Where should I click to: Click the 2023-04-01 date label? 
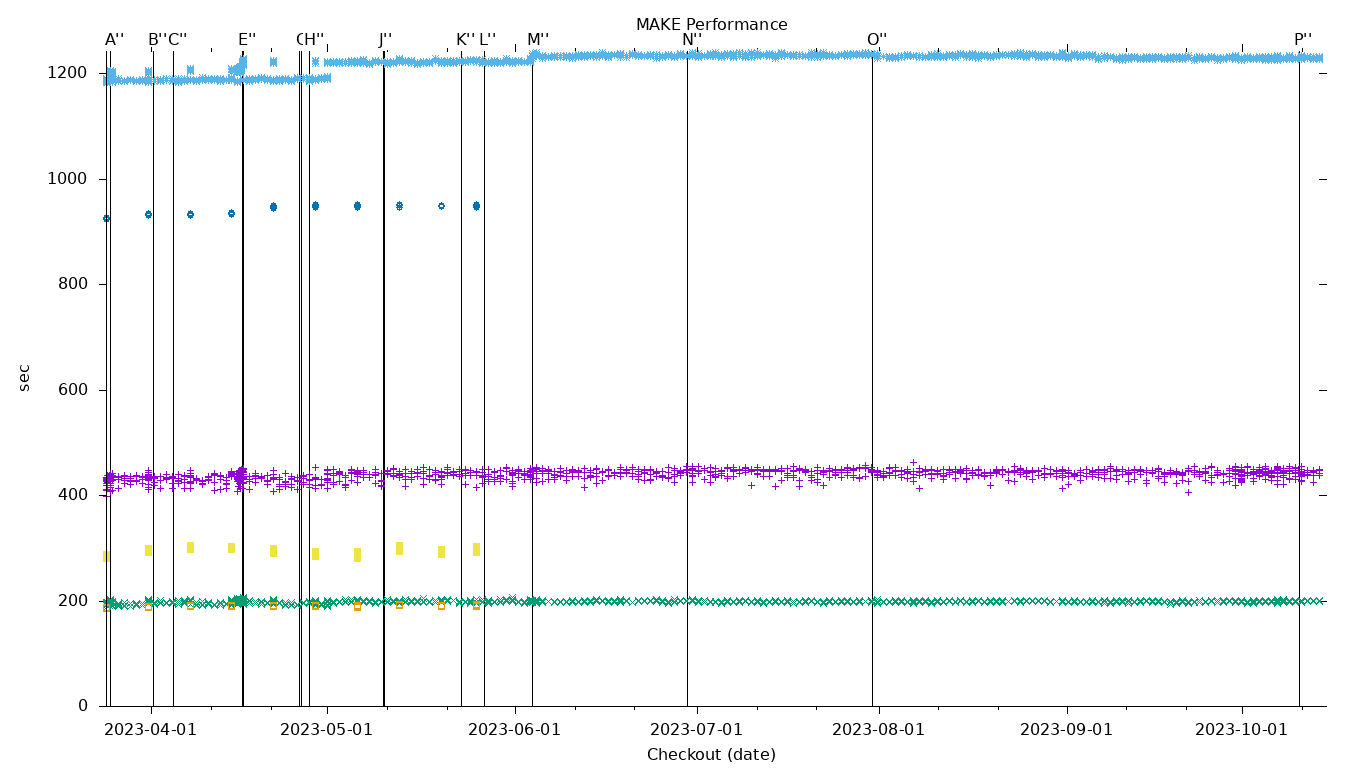151,730
